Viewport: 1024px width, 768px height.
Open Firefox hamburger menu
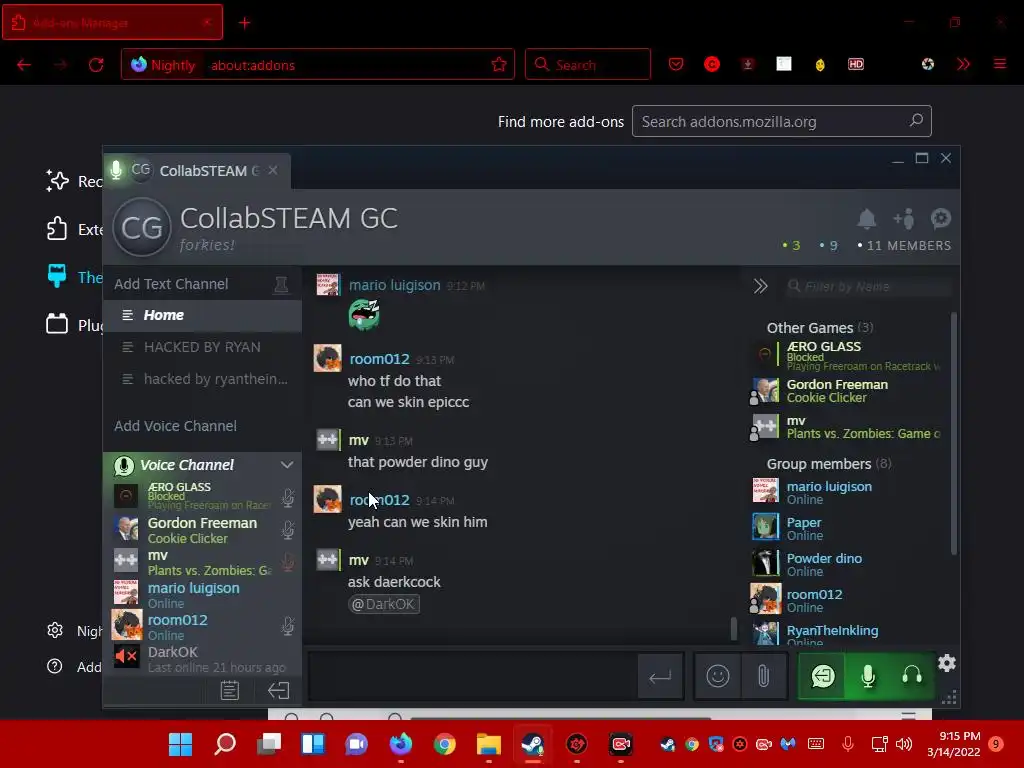1000,64
